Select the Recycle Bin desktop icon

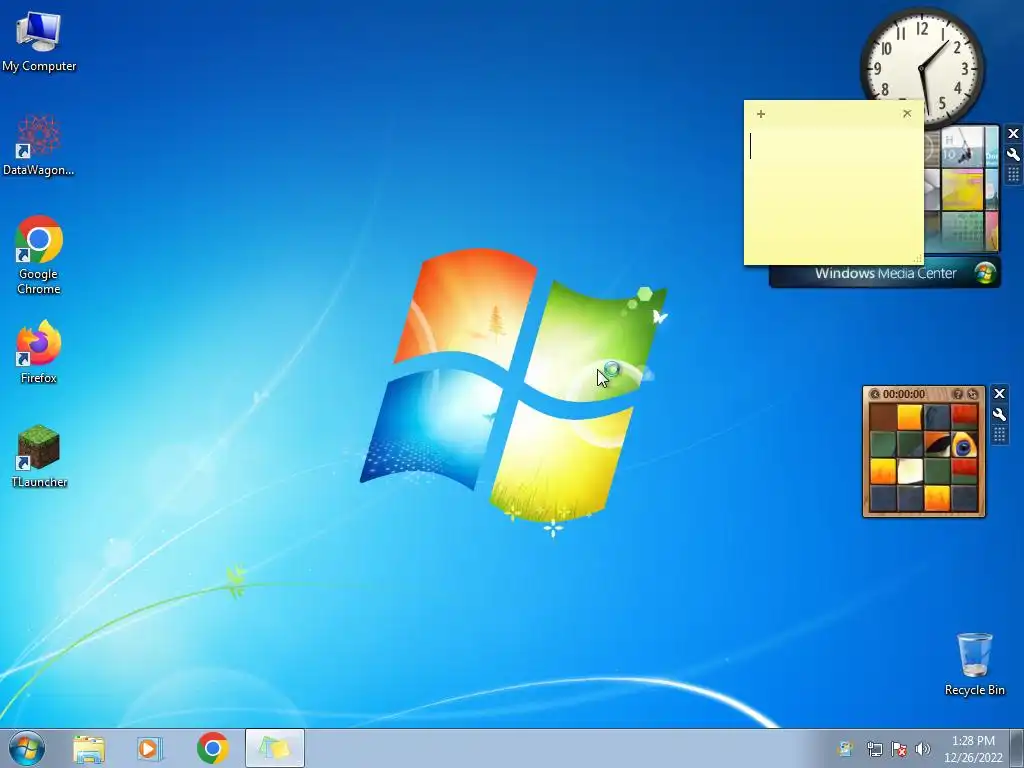[974, 664]
